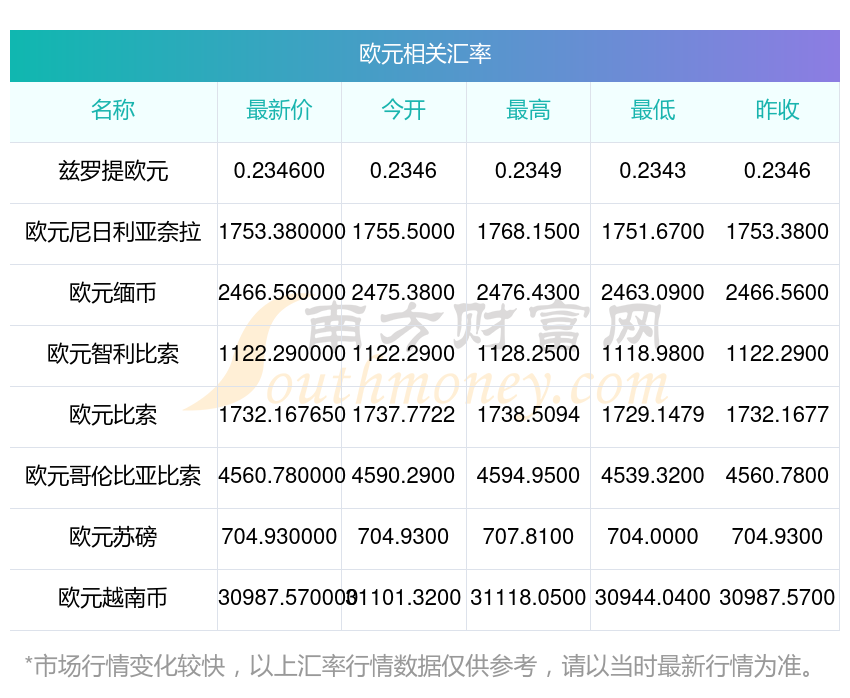
Task: Click lowest value 1729.1479
Action: (x=653, y=415)
